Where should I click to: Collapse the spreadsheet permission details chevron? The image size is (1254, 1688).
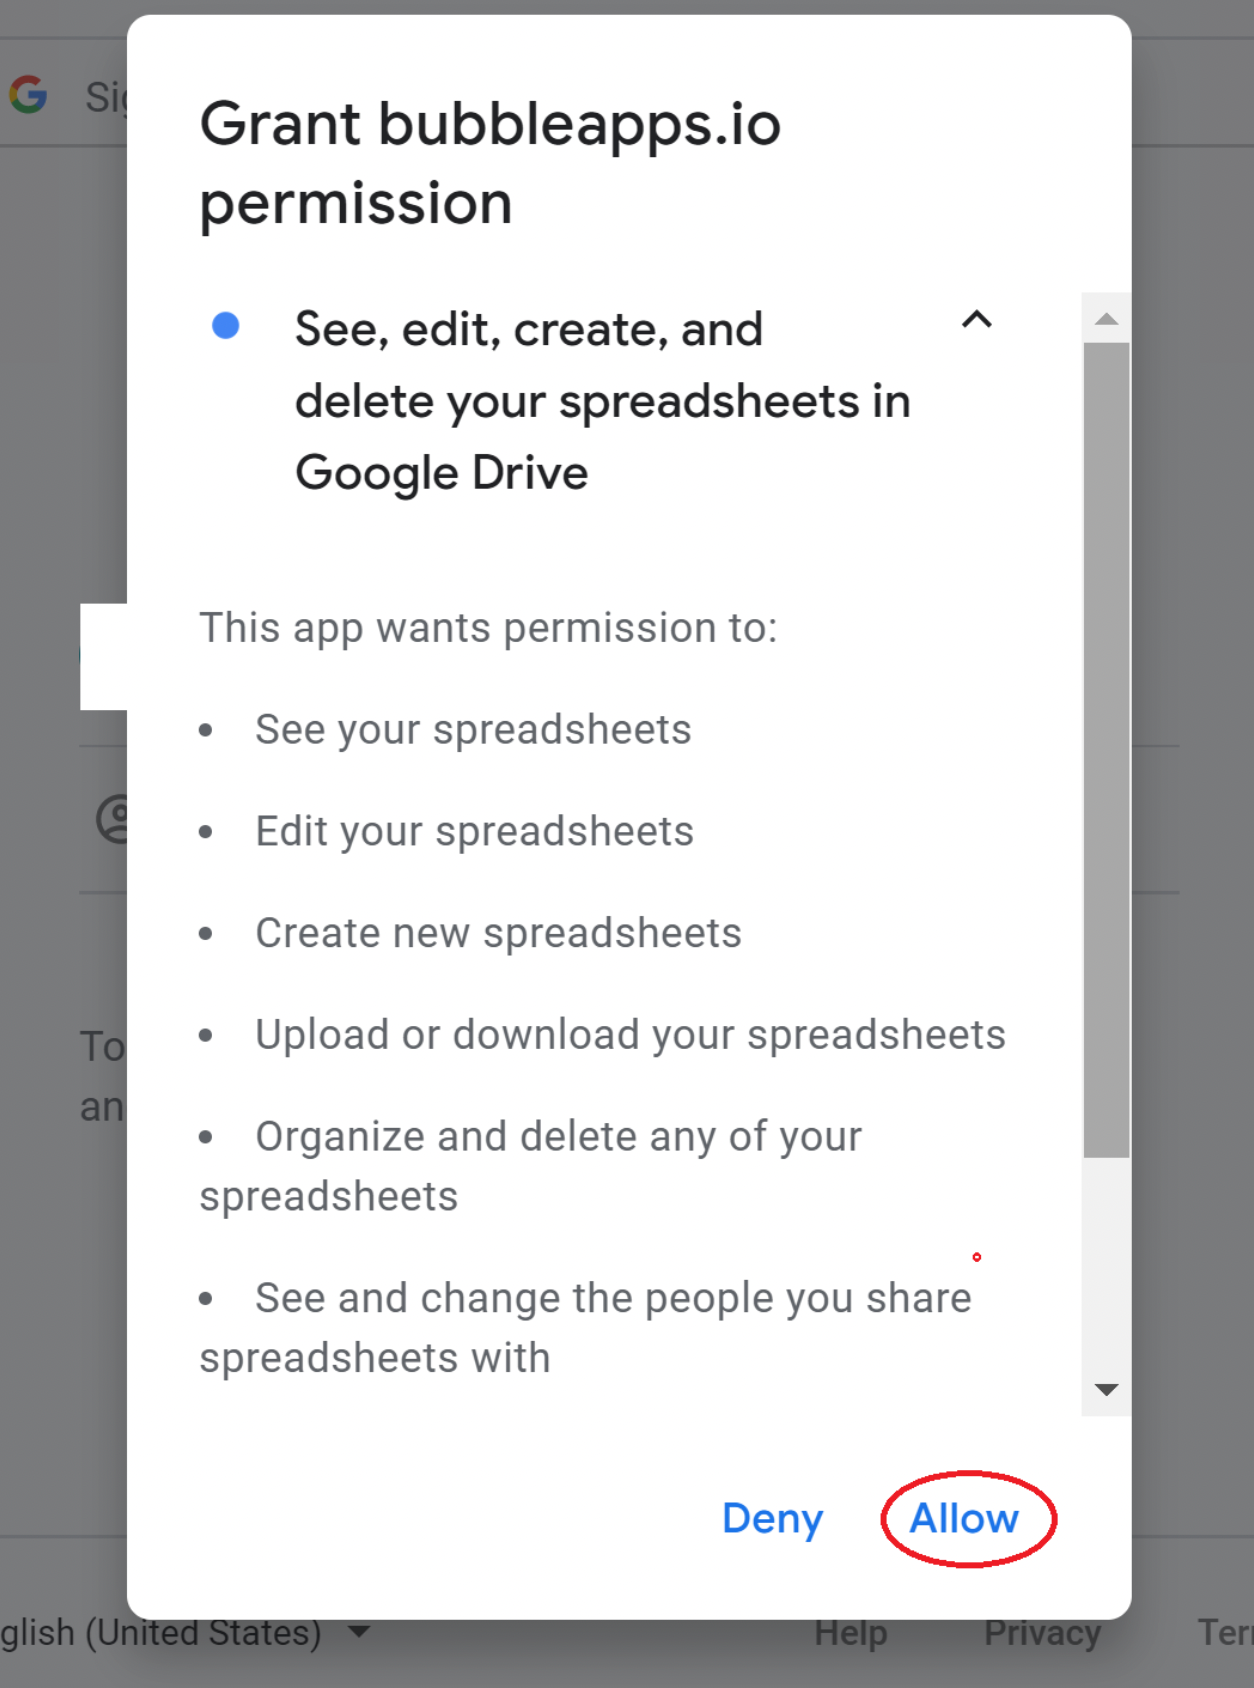pos(976,320)
